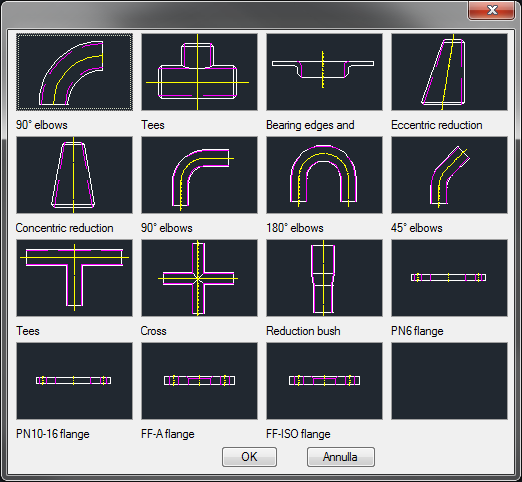Screen dimensions: 522x482
Task: Choose the Tees fitting with short branch on top
Action: pyautogui.click(x=199, y=72)
